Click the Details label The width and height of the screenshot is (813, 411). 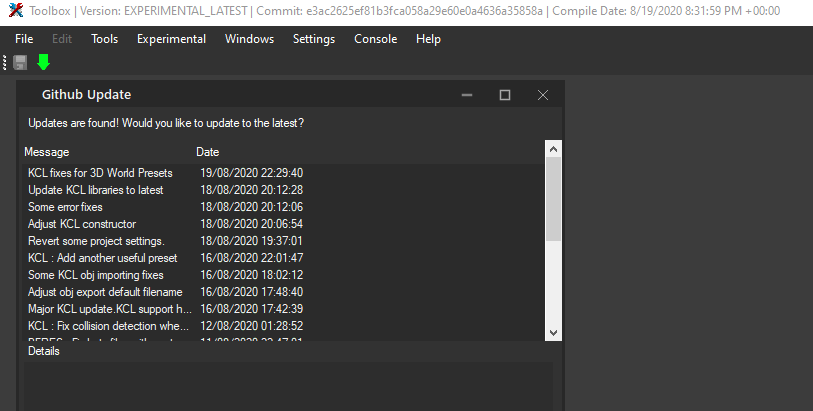pos(44,351)
